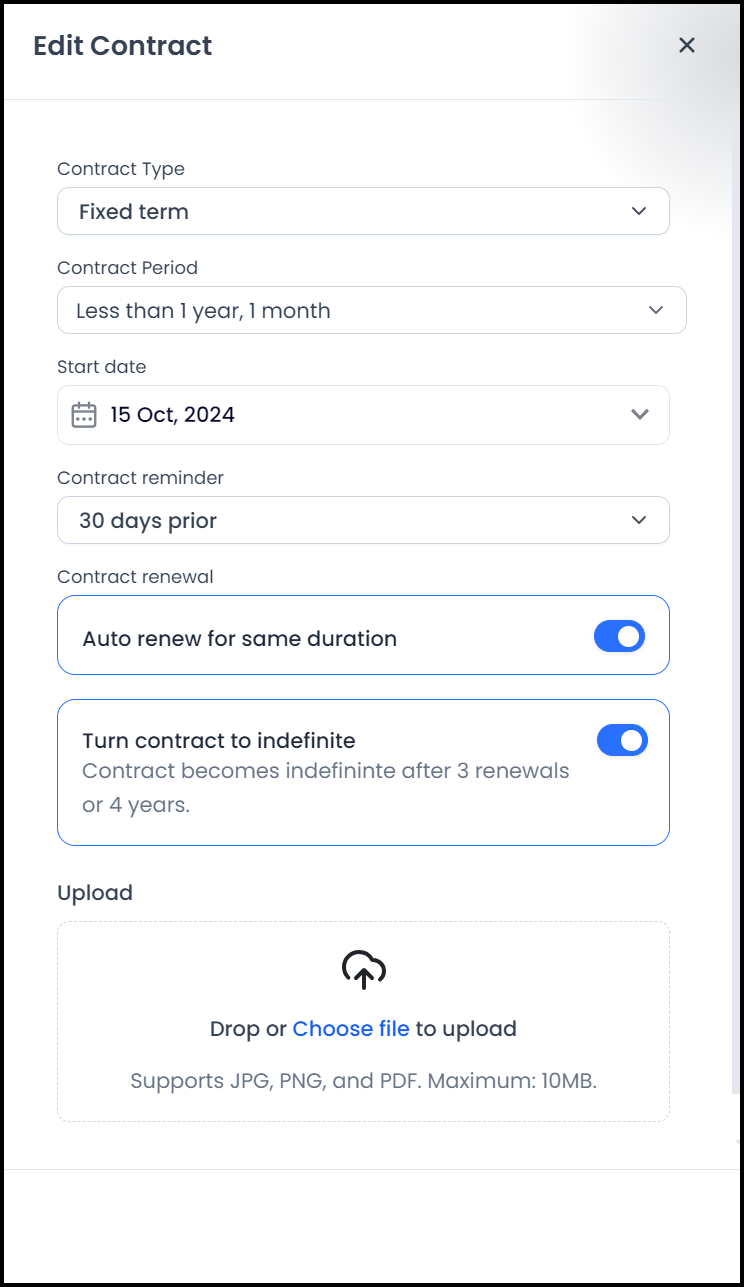
Task: Disable the auto renew for same duration switch
Action: [620, 636]
